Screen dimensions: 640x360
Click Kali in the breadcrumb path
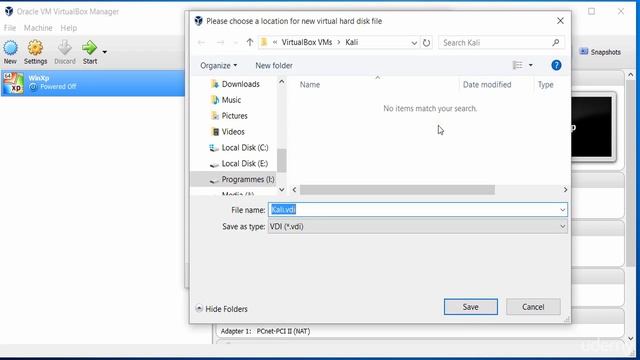[351, 42]
